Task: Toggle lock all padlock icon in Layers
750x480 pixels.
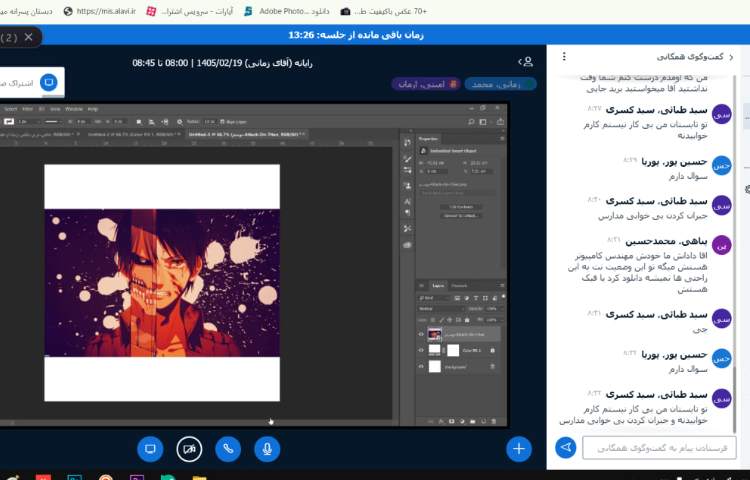Action: [467, 320]
